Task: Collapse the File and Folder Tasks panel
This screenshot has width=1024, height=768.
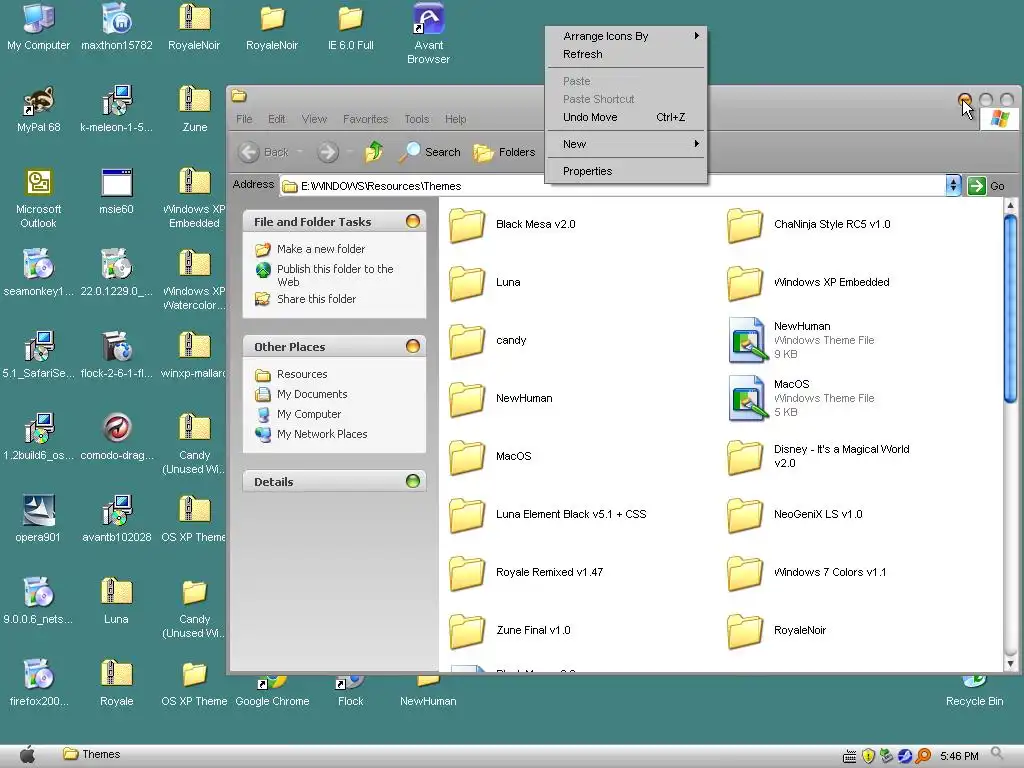Action: pos(413,221)
